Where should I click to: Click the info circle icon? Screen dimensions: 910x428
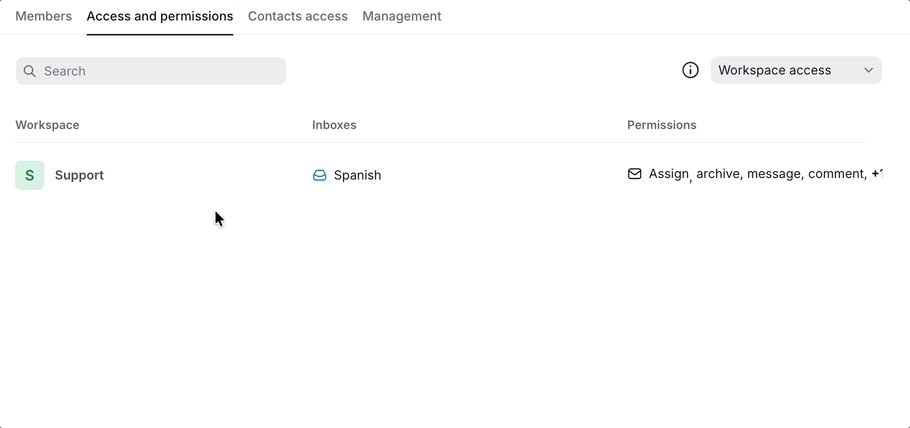pos(690,70)
